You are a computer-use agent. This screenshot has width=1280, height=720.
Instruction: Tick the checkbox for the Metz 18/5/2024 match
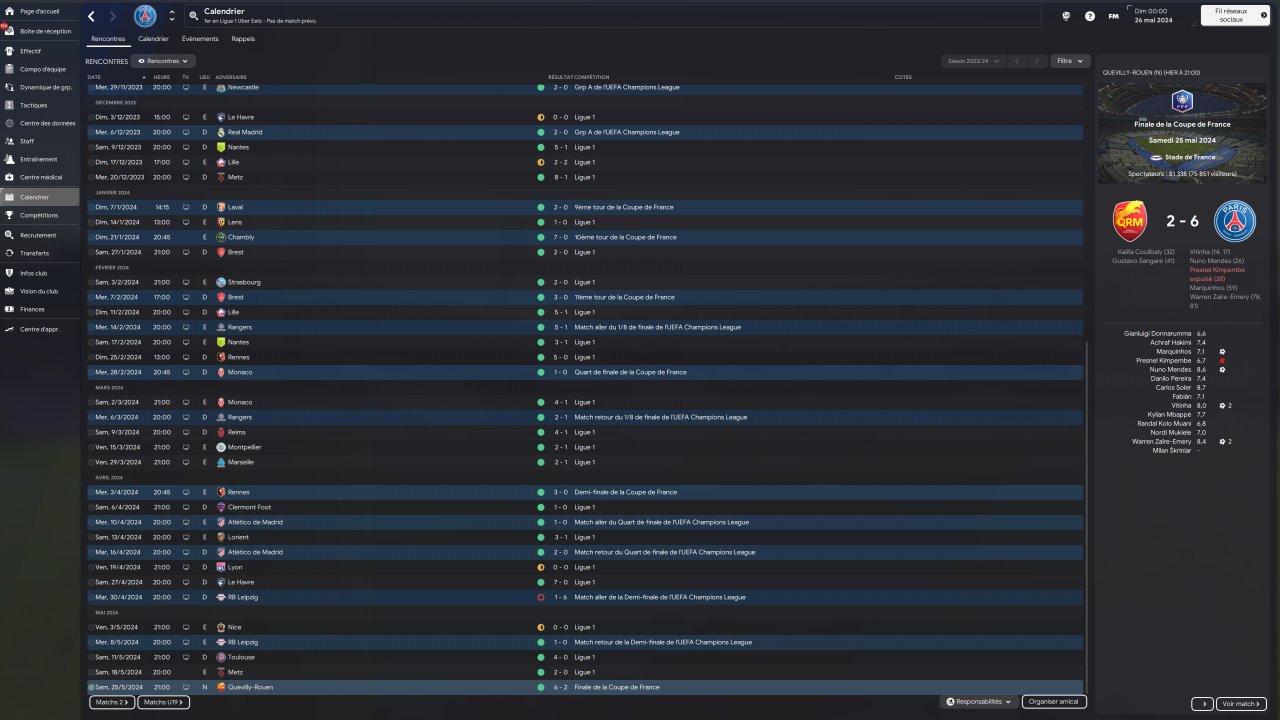[91, 672]
